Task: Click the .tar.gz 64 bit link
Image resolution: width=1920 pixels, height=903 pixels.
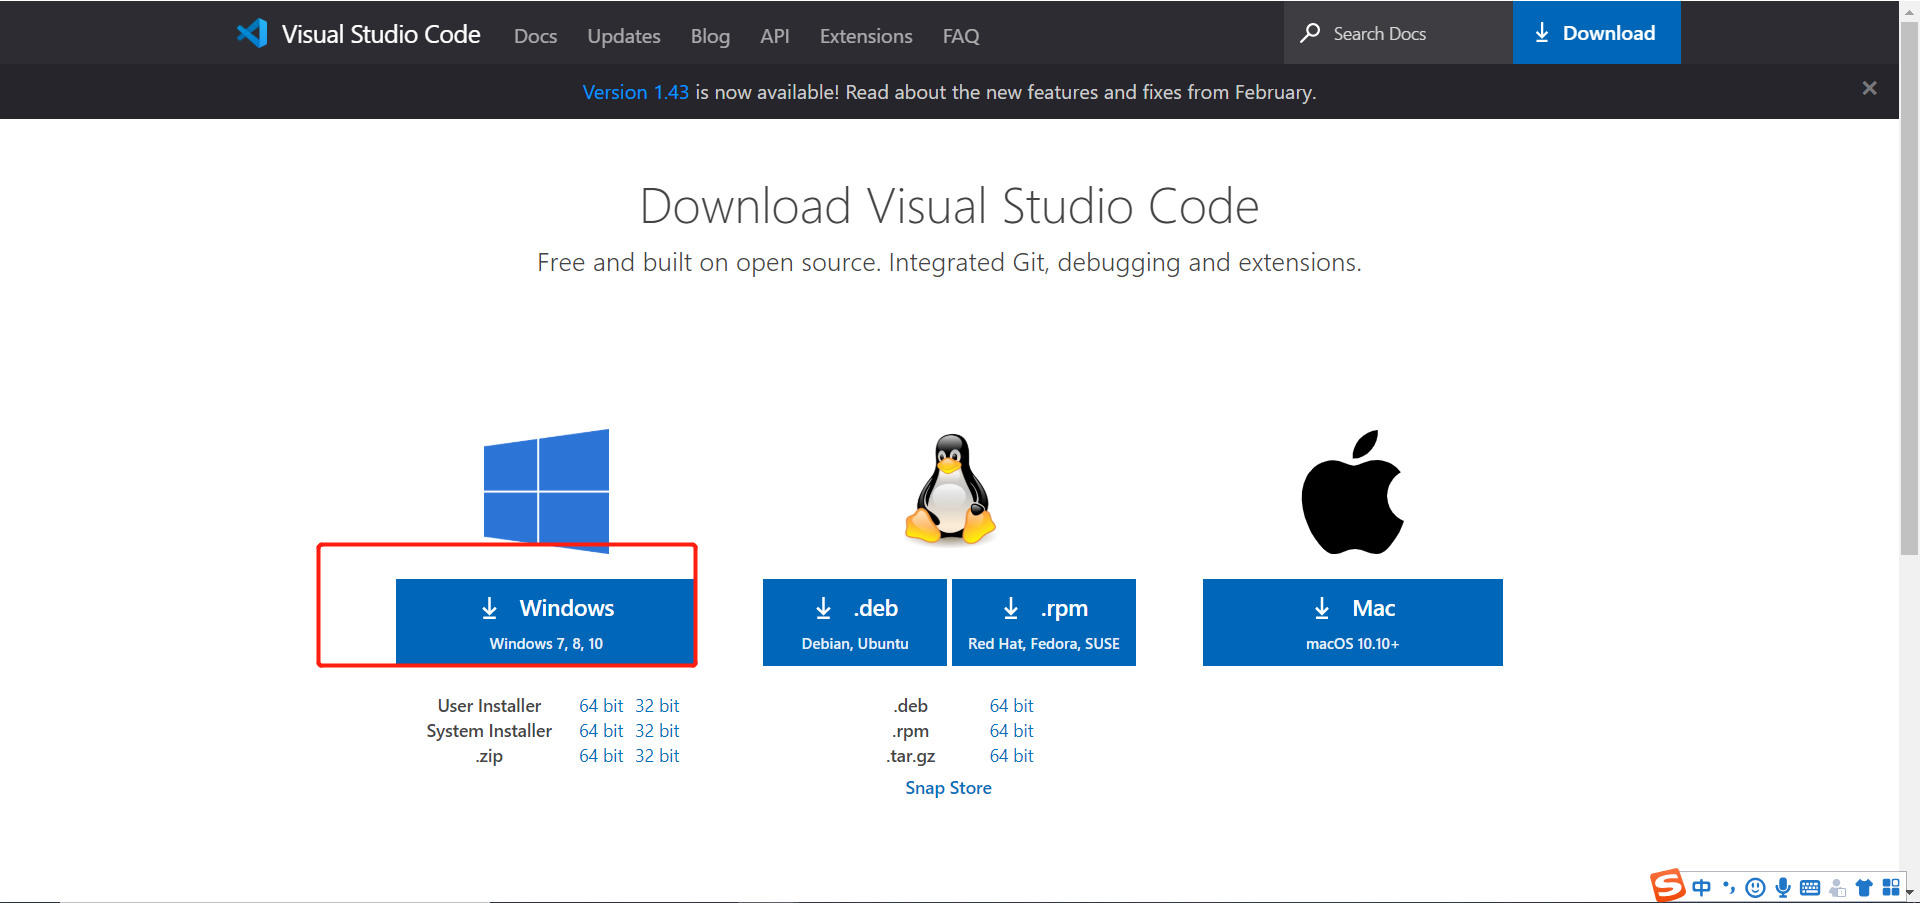Action: pyautogui.click(x=1011, y=756)
